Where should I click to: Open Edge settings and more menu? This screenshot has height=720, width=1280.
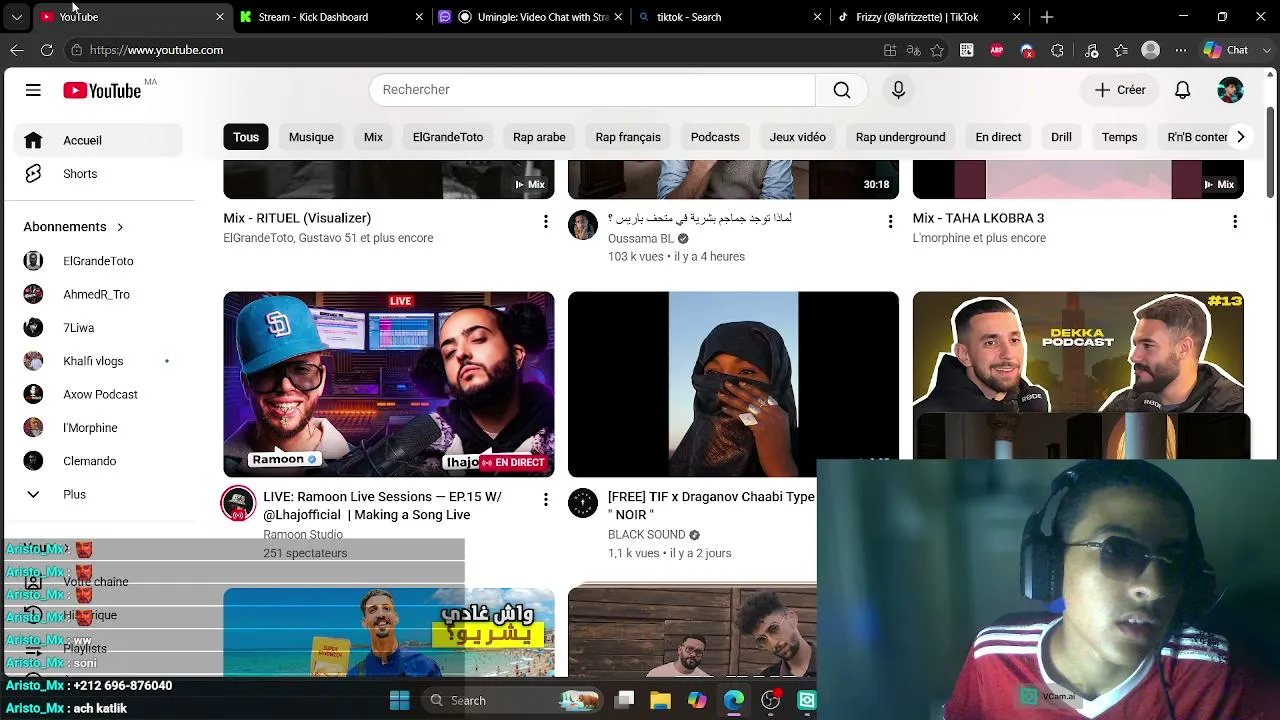point(1181,50)
